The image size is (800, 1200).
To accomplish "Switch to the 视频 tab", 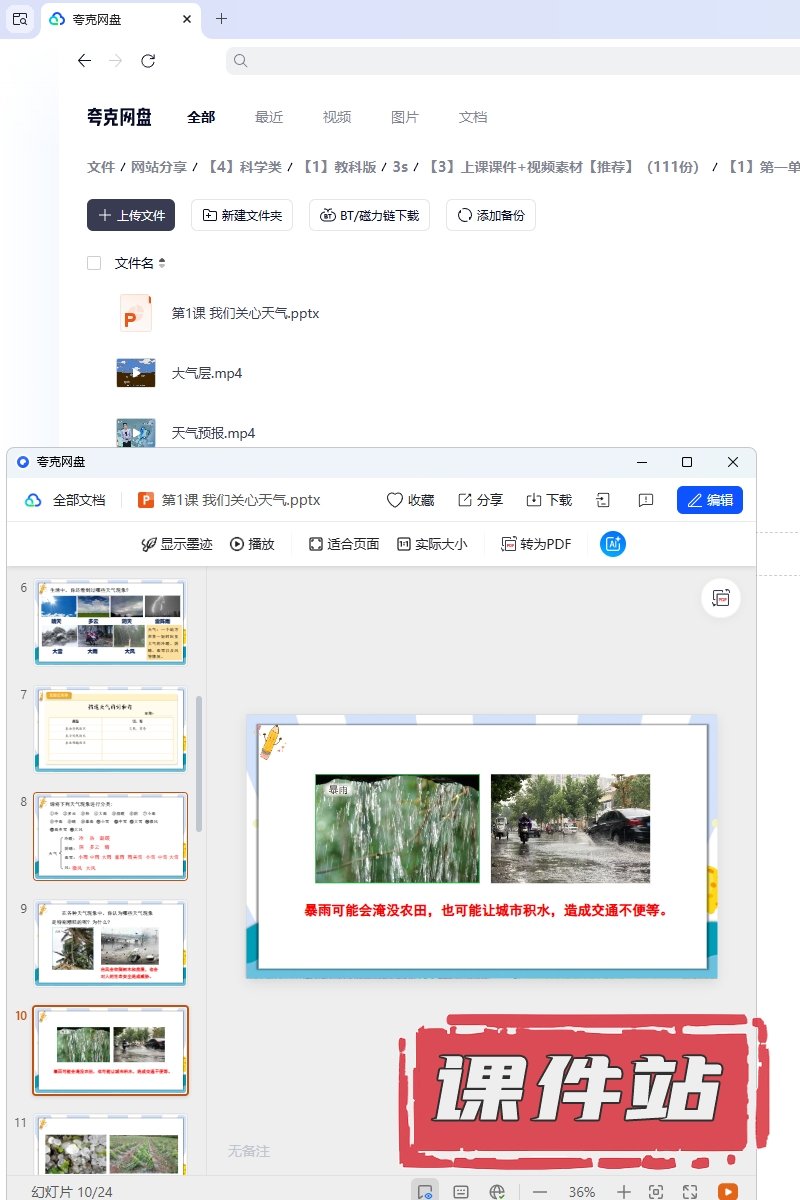I will 337,117.
